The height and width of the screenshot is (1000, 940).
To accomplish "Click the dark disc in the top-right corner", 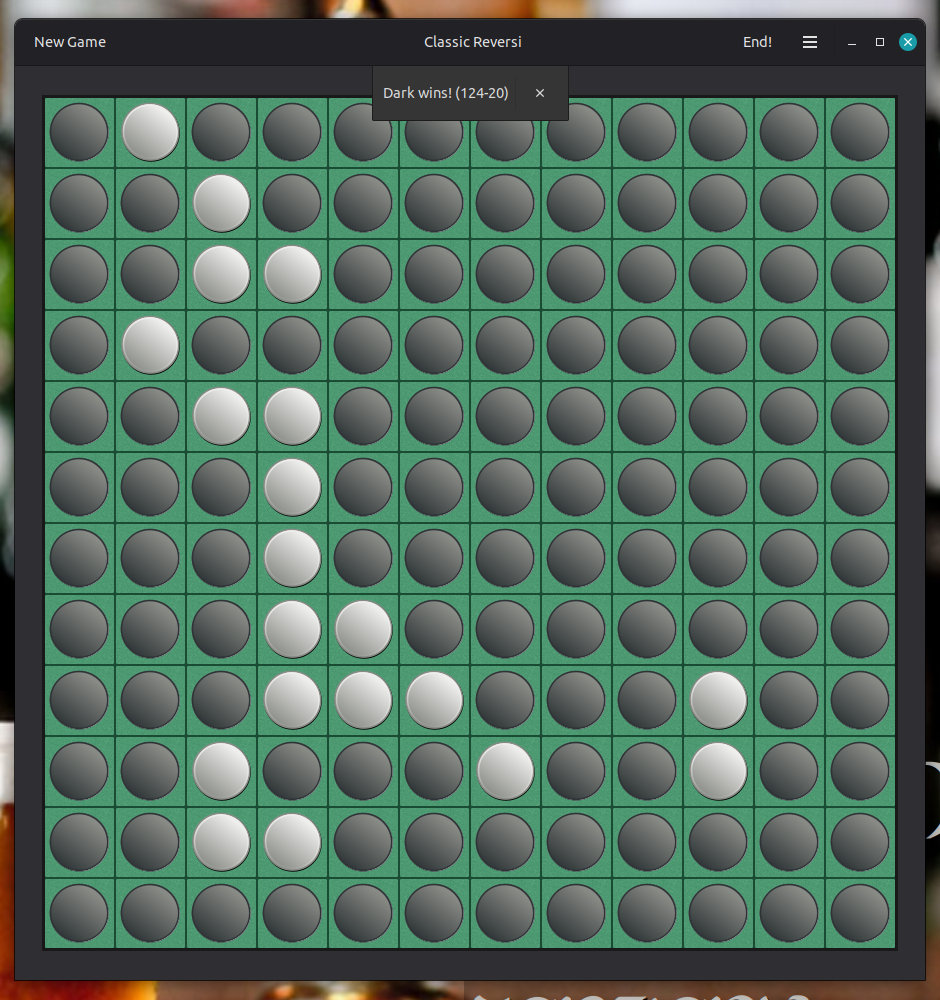I will (x=858, y=131).
